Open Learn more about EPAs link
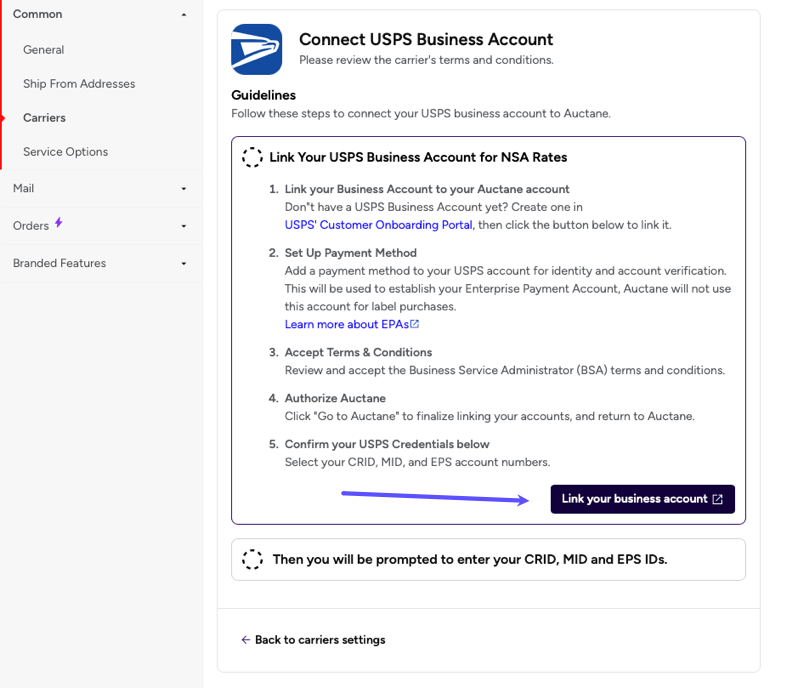787x688 pixels. (347, 324)
